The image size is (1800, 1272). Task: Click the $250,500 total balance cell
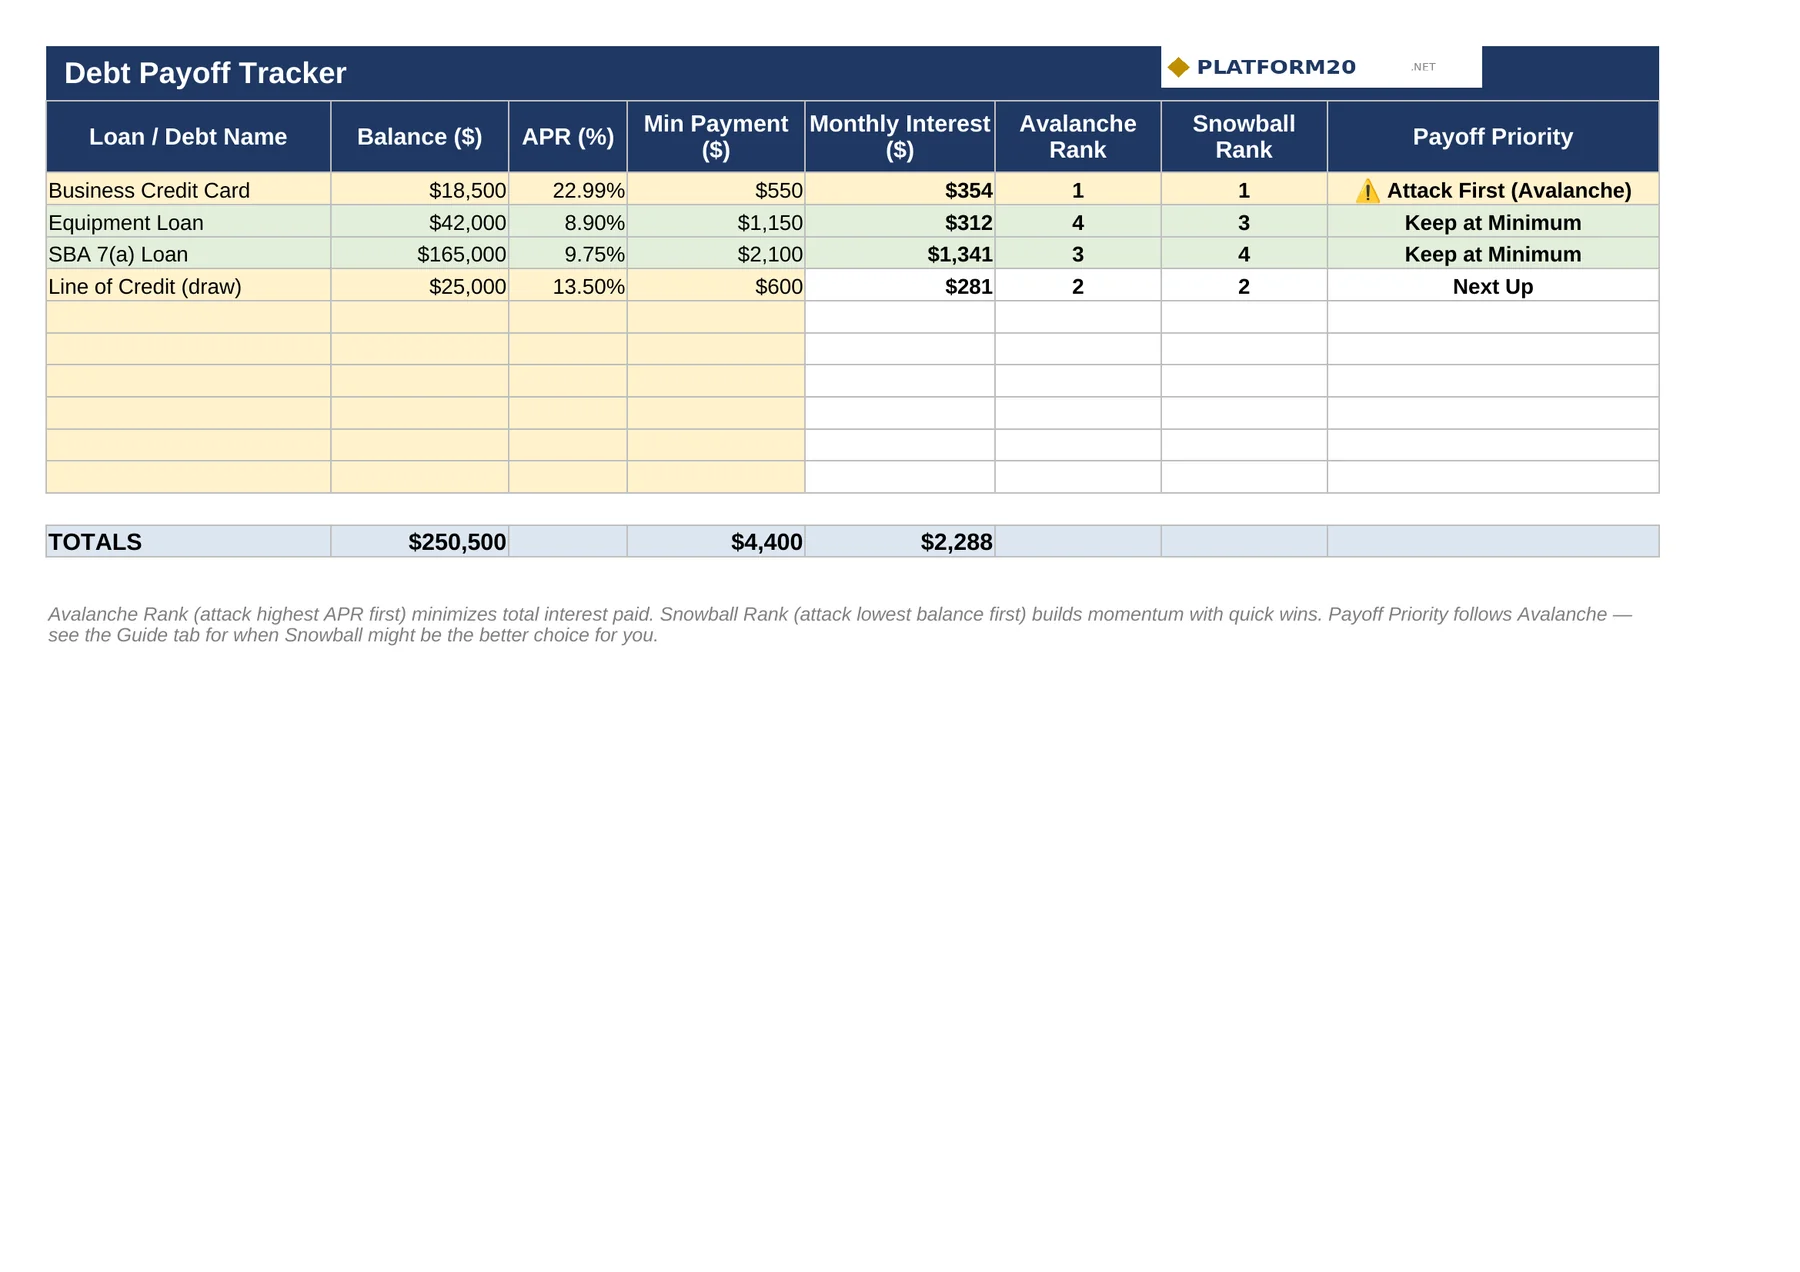[x=420, y=541]
